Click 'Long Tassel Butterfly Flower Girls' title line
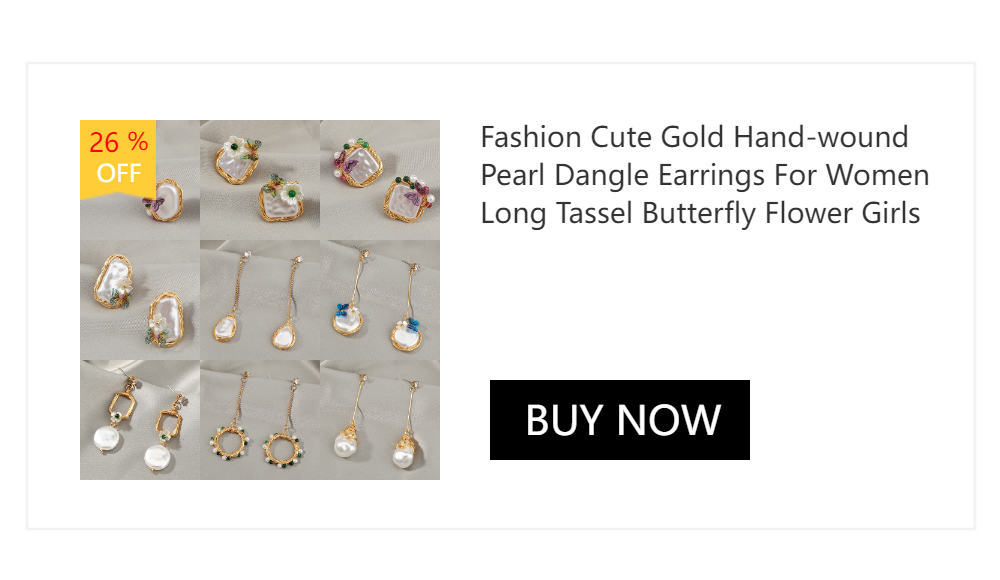 tap(700, 213)
